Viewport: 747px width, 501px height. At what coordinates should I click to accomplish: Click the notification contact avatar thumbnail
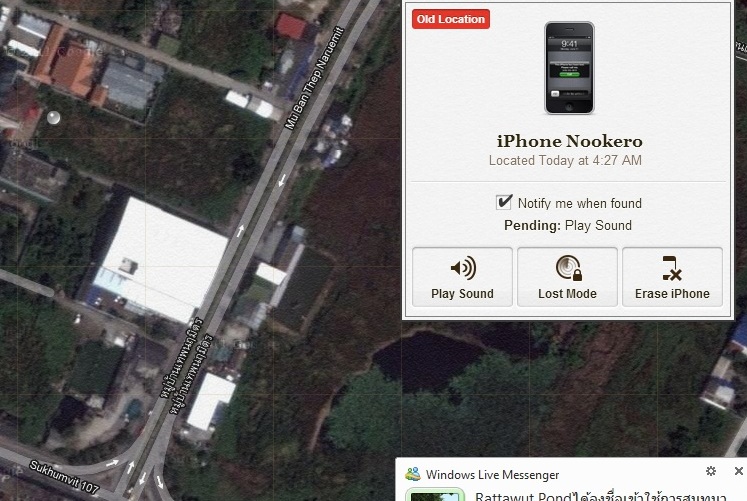tap(435, 494)
